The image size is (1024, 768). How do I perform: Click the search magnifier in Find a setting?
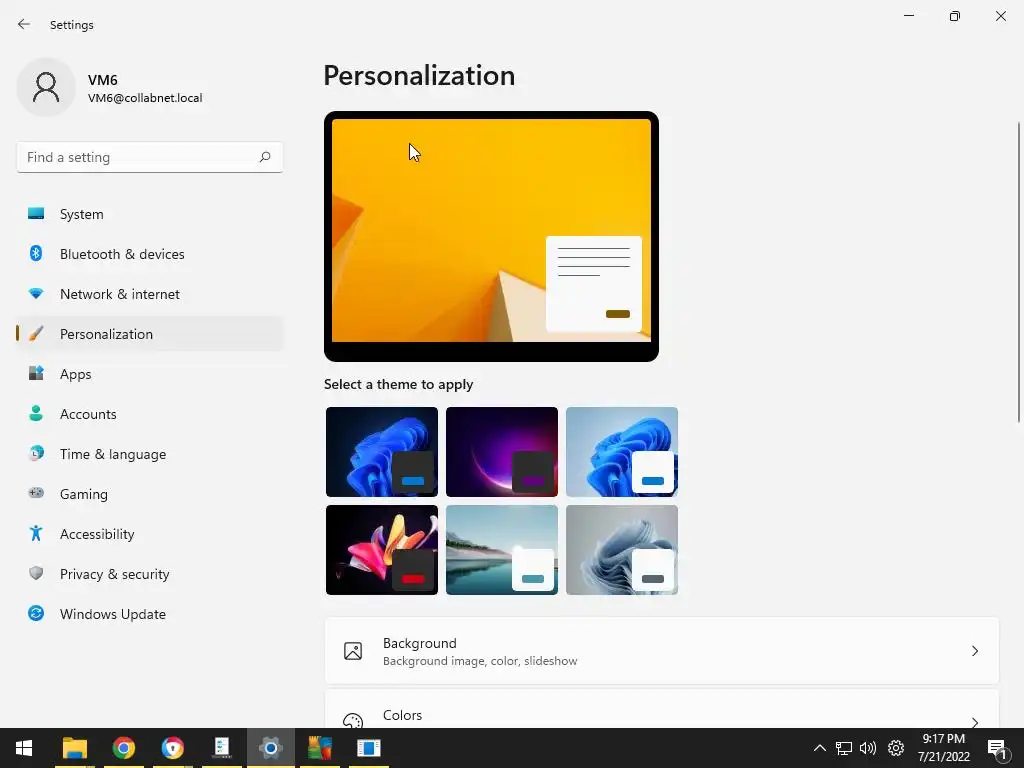click(x=264, y=157)
